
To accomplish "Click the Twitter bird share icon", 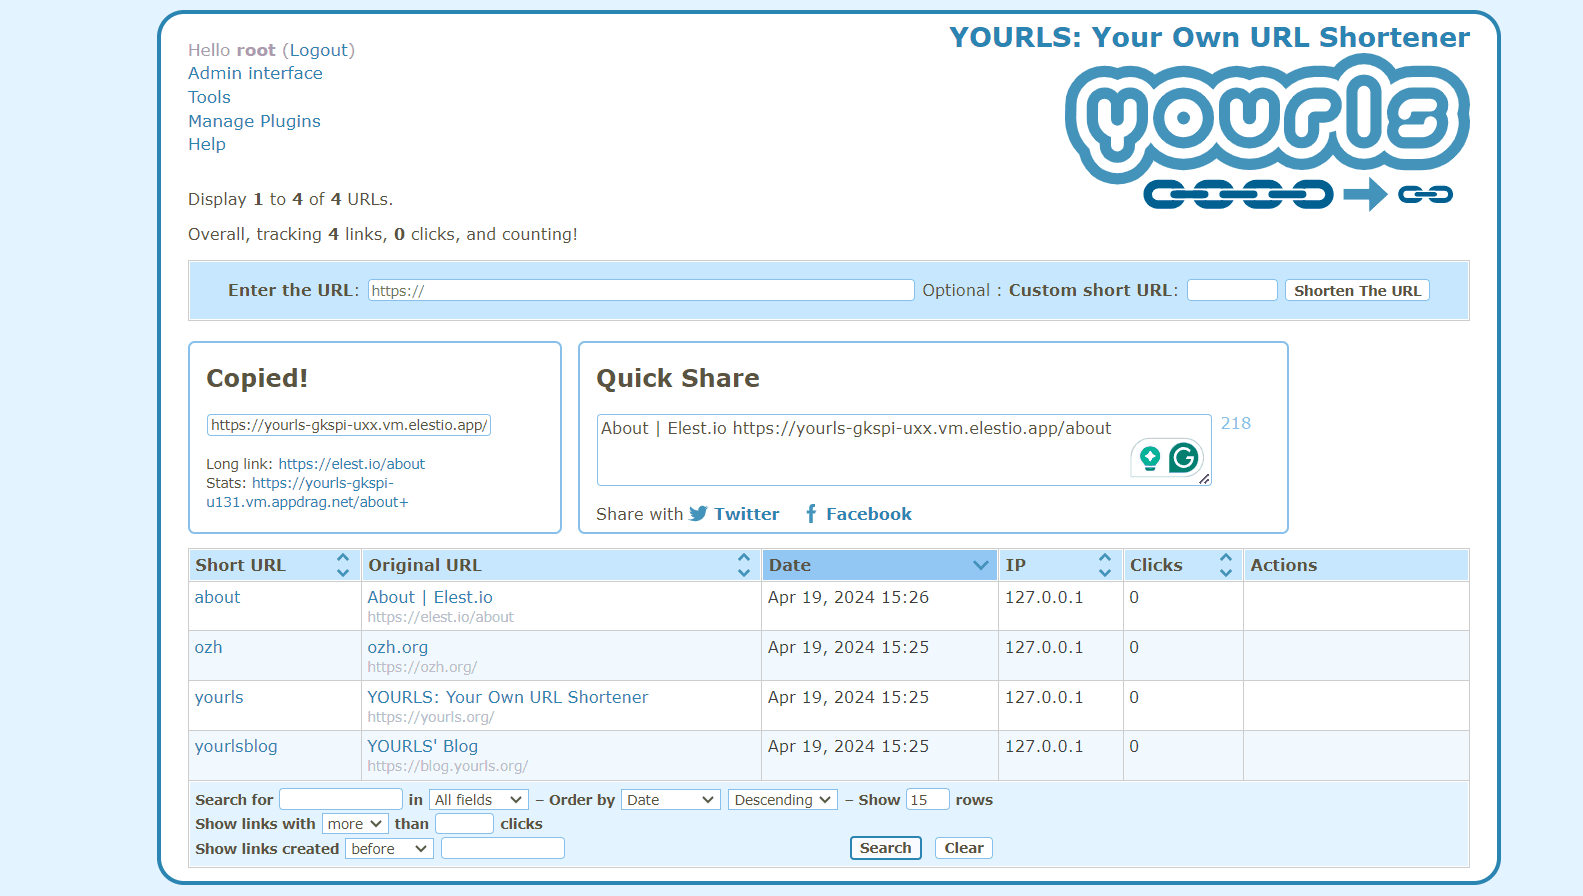I will (x=698, y=514).
